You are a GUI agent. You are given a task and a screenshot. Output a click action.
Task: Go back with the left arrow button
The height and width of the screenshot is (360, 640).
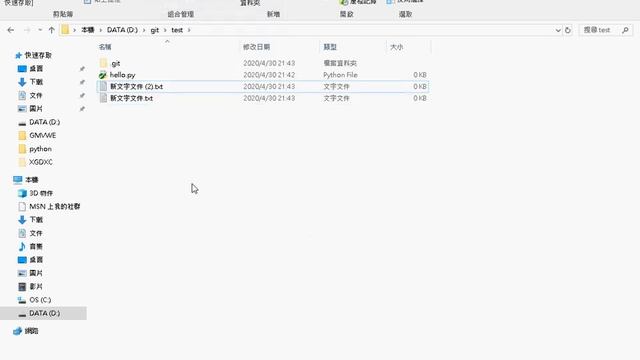[11, 30]
